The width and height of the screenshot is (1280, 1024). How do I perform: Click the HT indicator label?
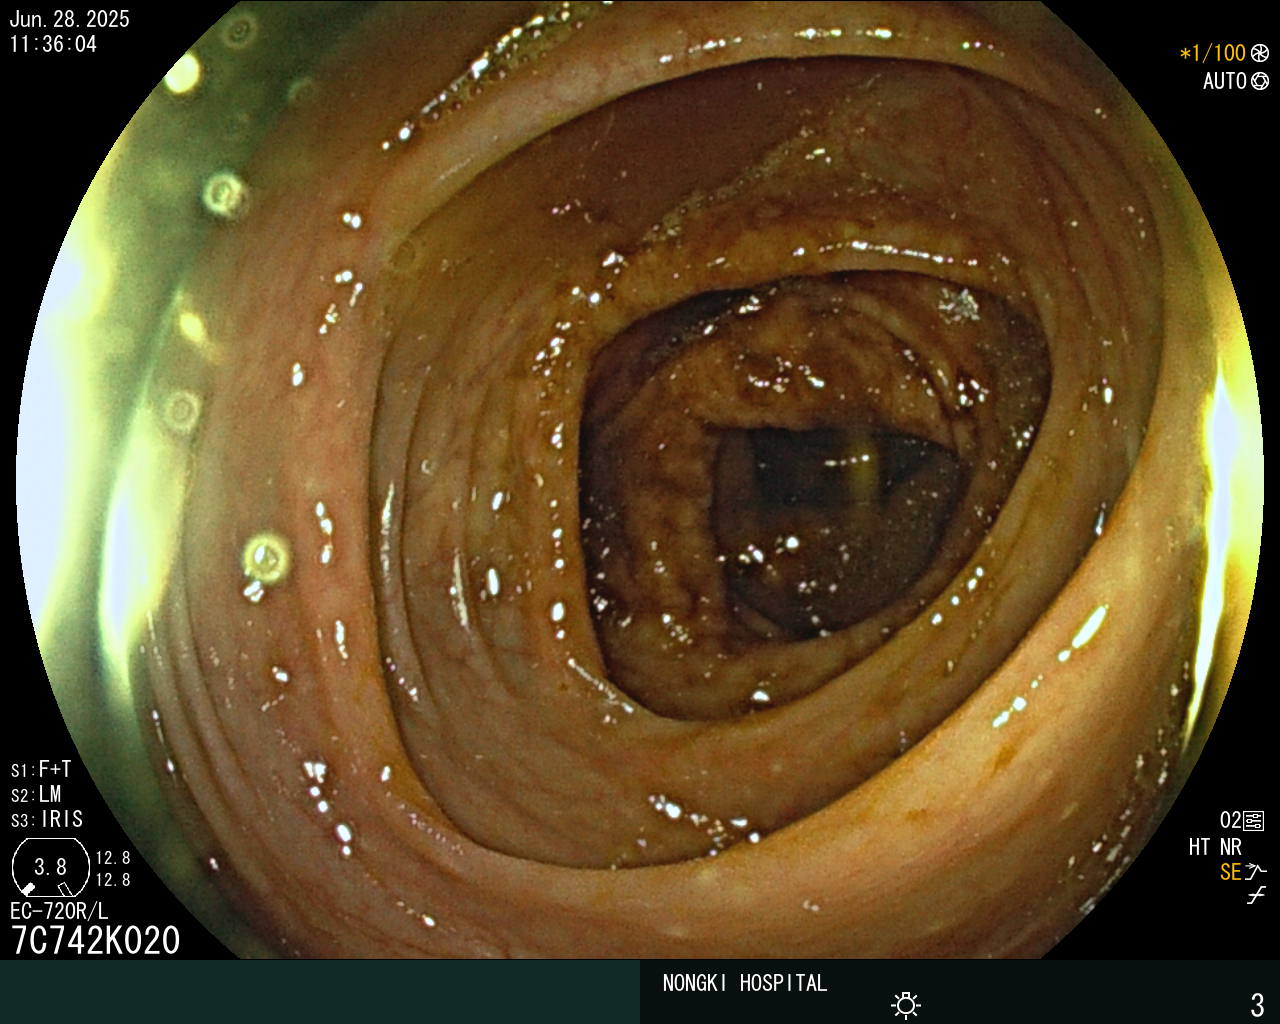pyautogui.click(x=1200, y=847)
